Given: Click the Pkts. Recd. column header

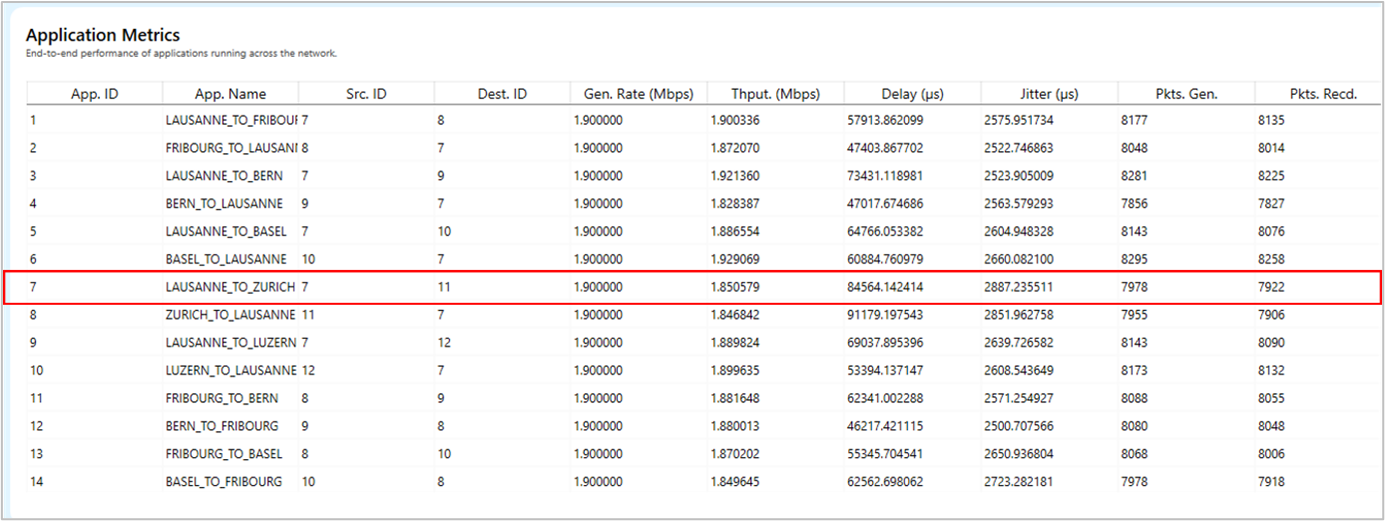Looking at the screenshot, I should pos(1322,94).
